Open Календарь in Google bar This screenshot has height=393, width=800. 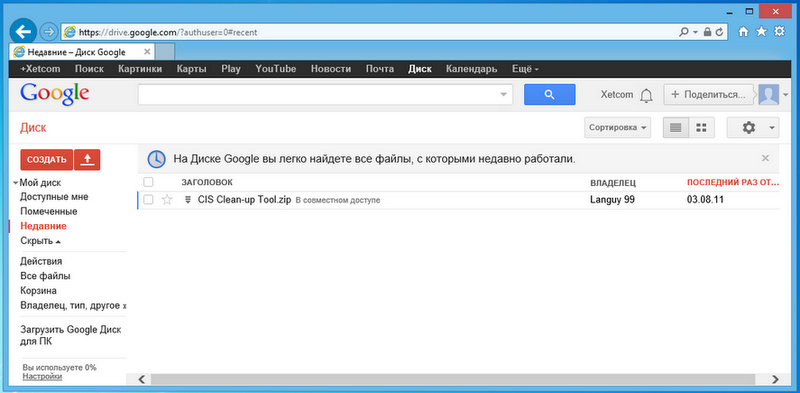[x=472, y=69]
